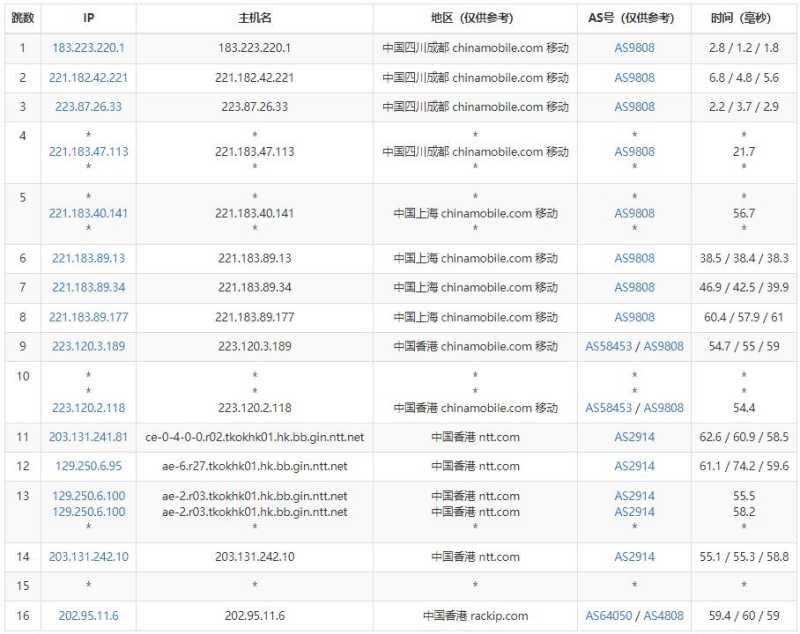Select time cell 60.4 / 57.9 / 61
Screen dimensions: 800x634
pos(744,317)
